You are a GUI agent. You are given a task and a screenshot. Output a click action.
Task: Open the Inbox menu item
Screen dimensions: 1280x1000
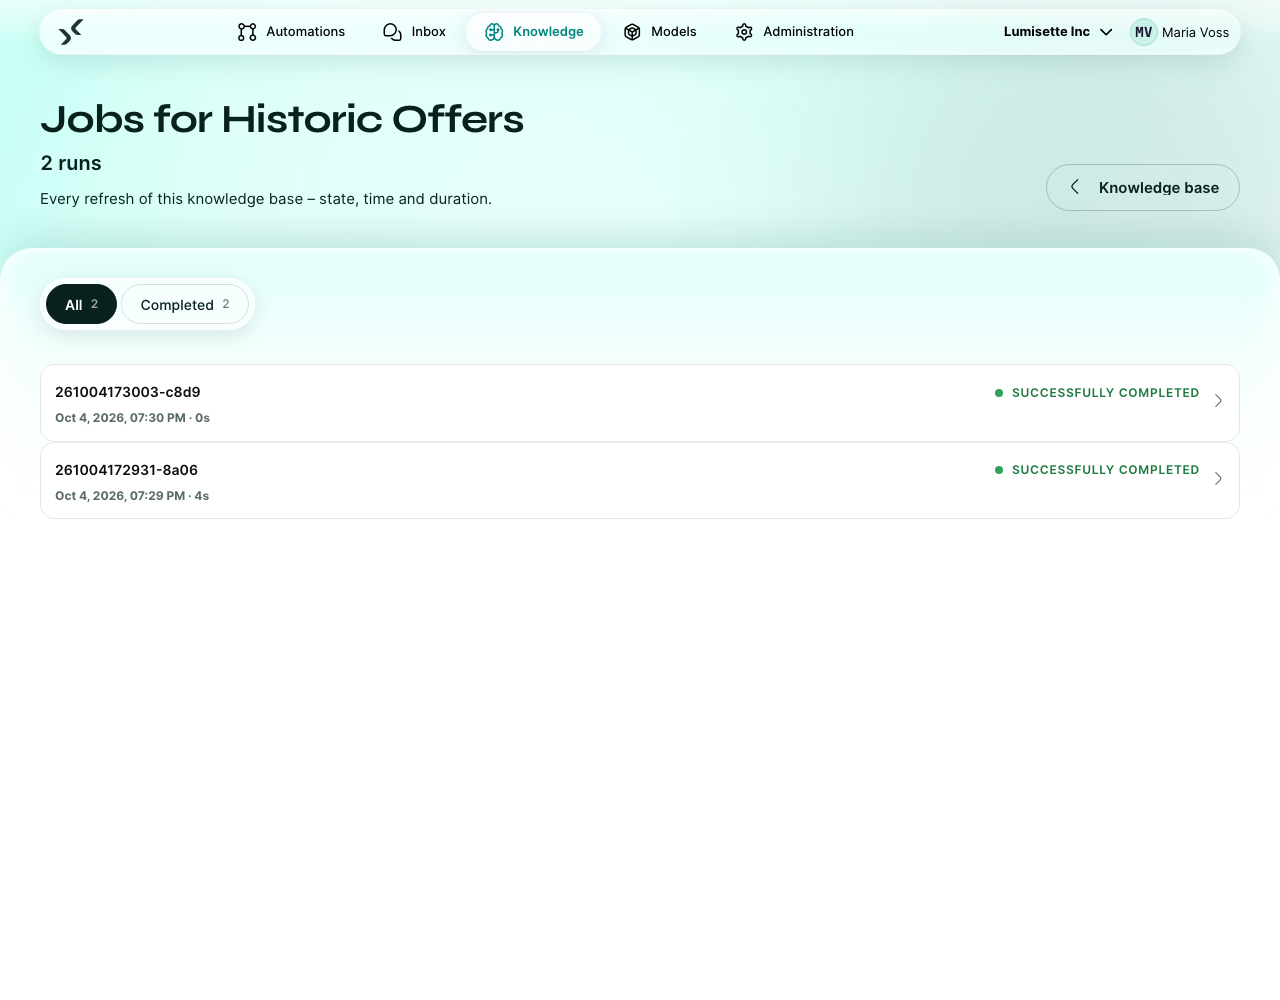tap(414, 32)
